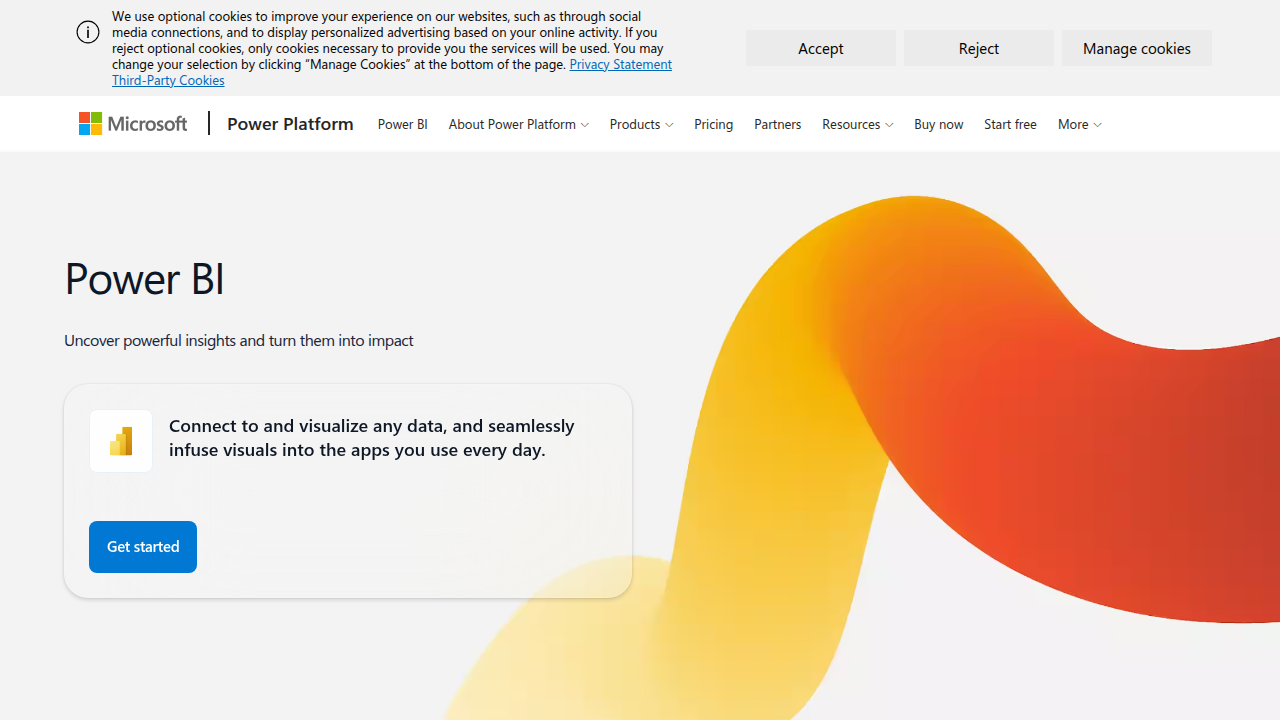The height and width of the screenshot is (720, 1280).
Task: Open the Privacy Statement link
Action: coord(620,64)
